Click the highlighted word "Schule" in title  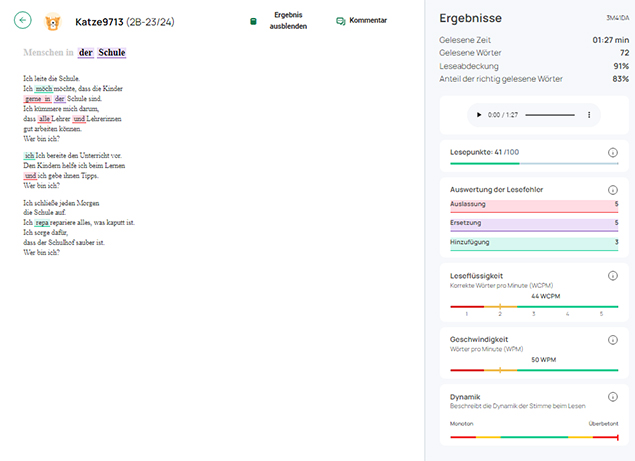pos(111,53)
